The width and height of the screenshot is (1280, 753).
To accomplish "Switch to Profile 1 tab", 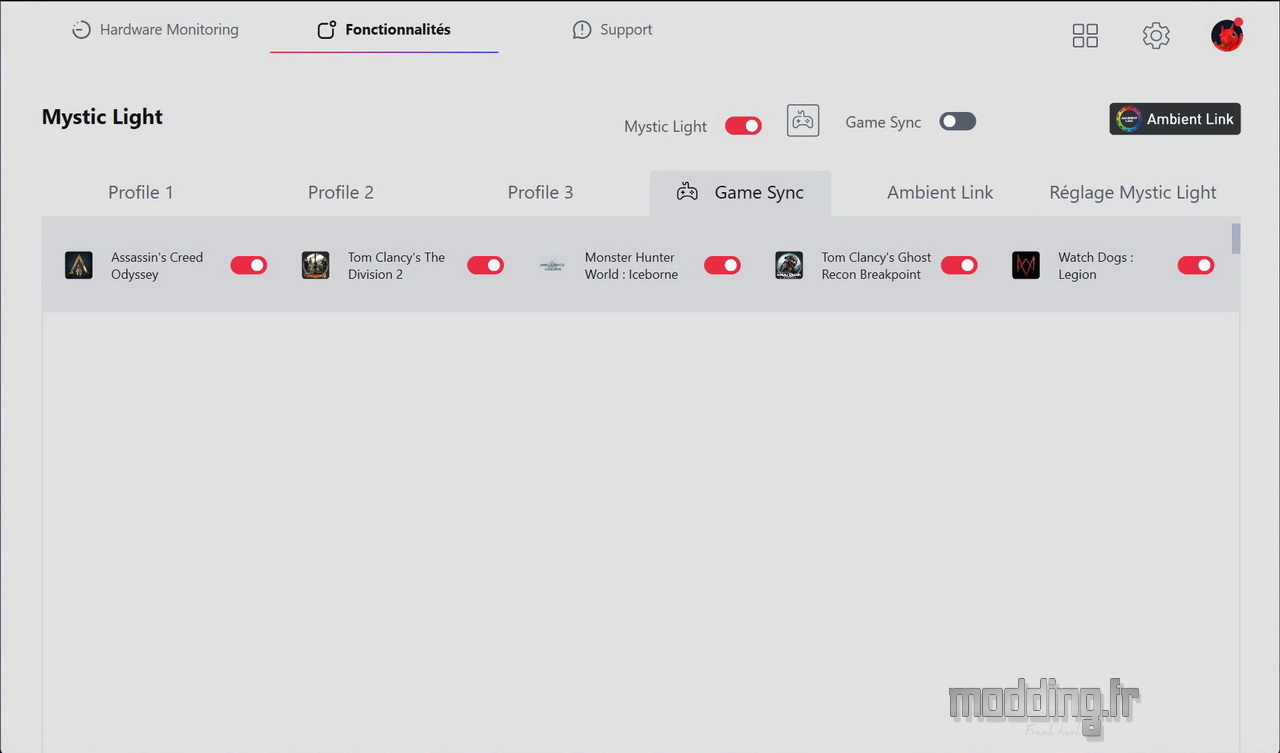I will tap(141, 193).
